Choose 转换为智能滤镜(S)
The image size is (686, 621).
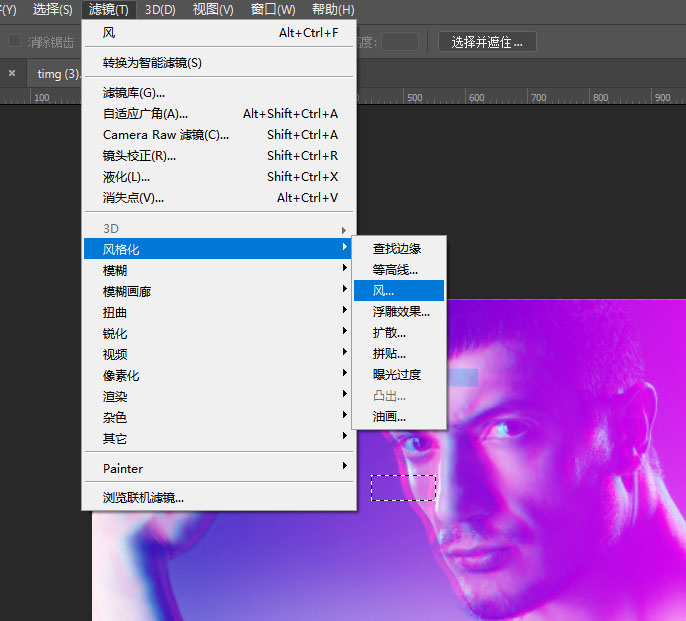point(220,63)
